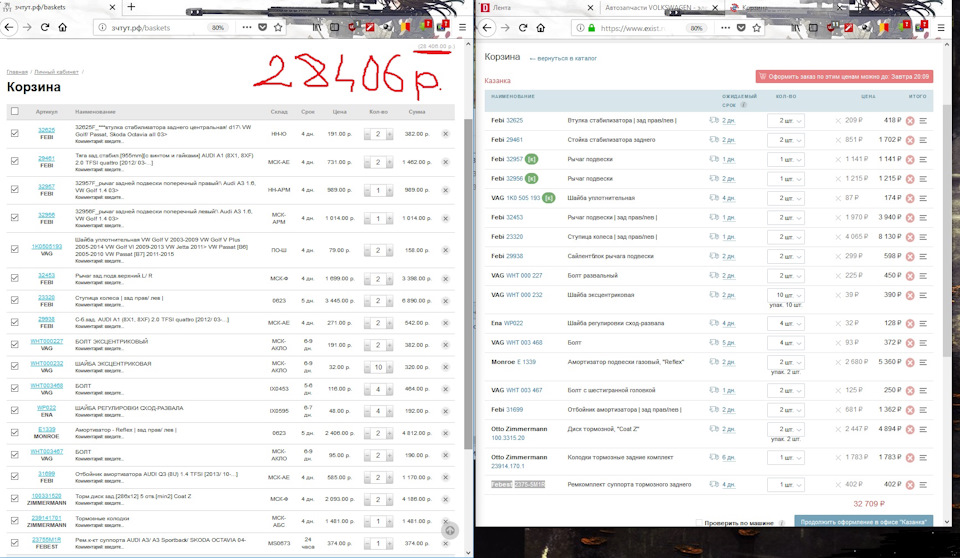Open quantity dropdown for Ena WP022 in right cart
This screenshot has width=960, height=558.
[x=786, y=323]
